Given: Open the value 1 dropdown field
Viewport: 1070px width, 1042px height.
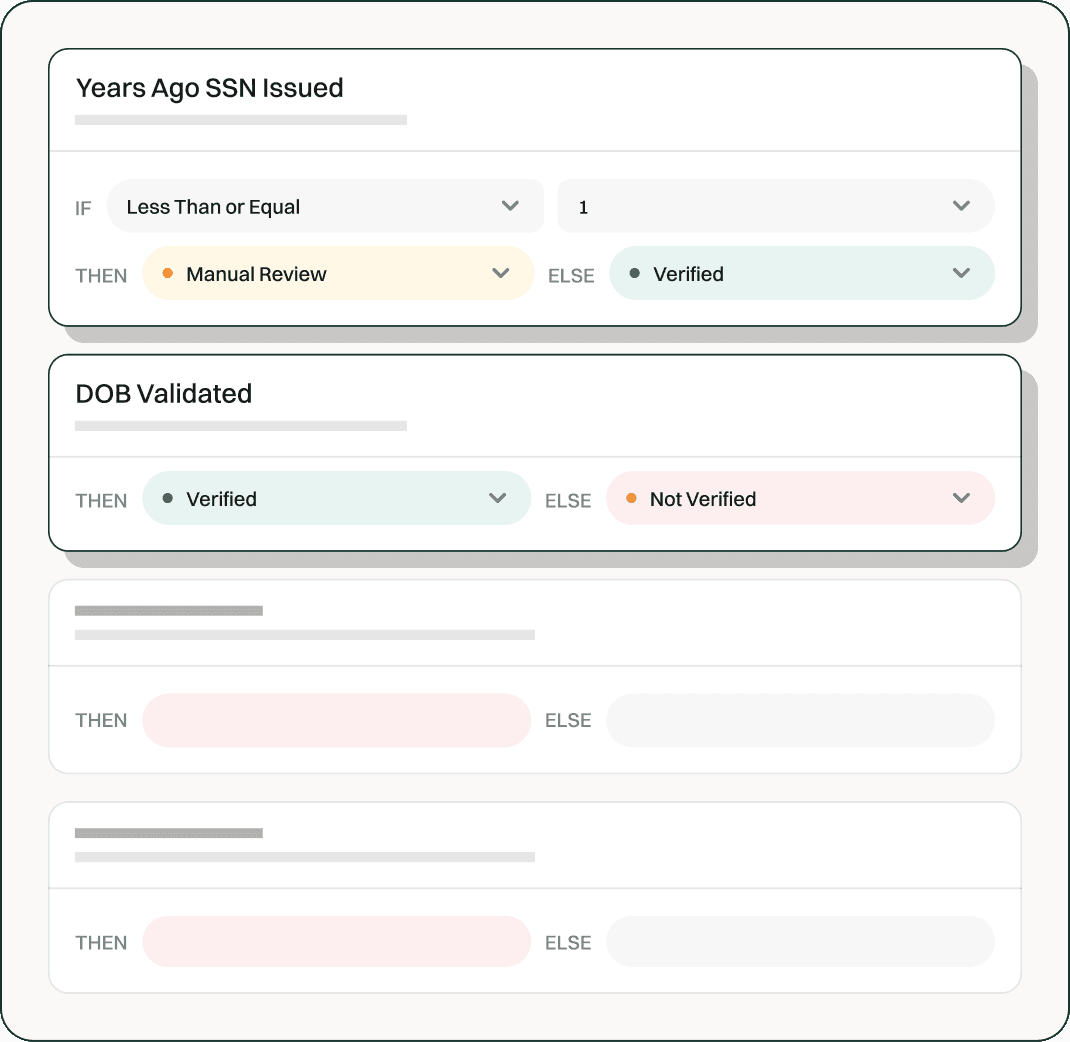Looking at the screenshot, I should pyautogui.click(x=776, y=206).
